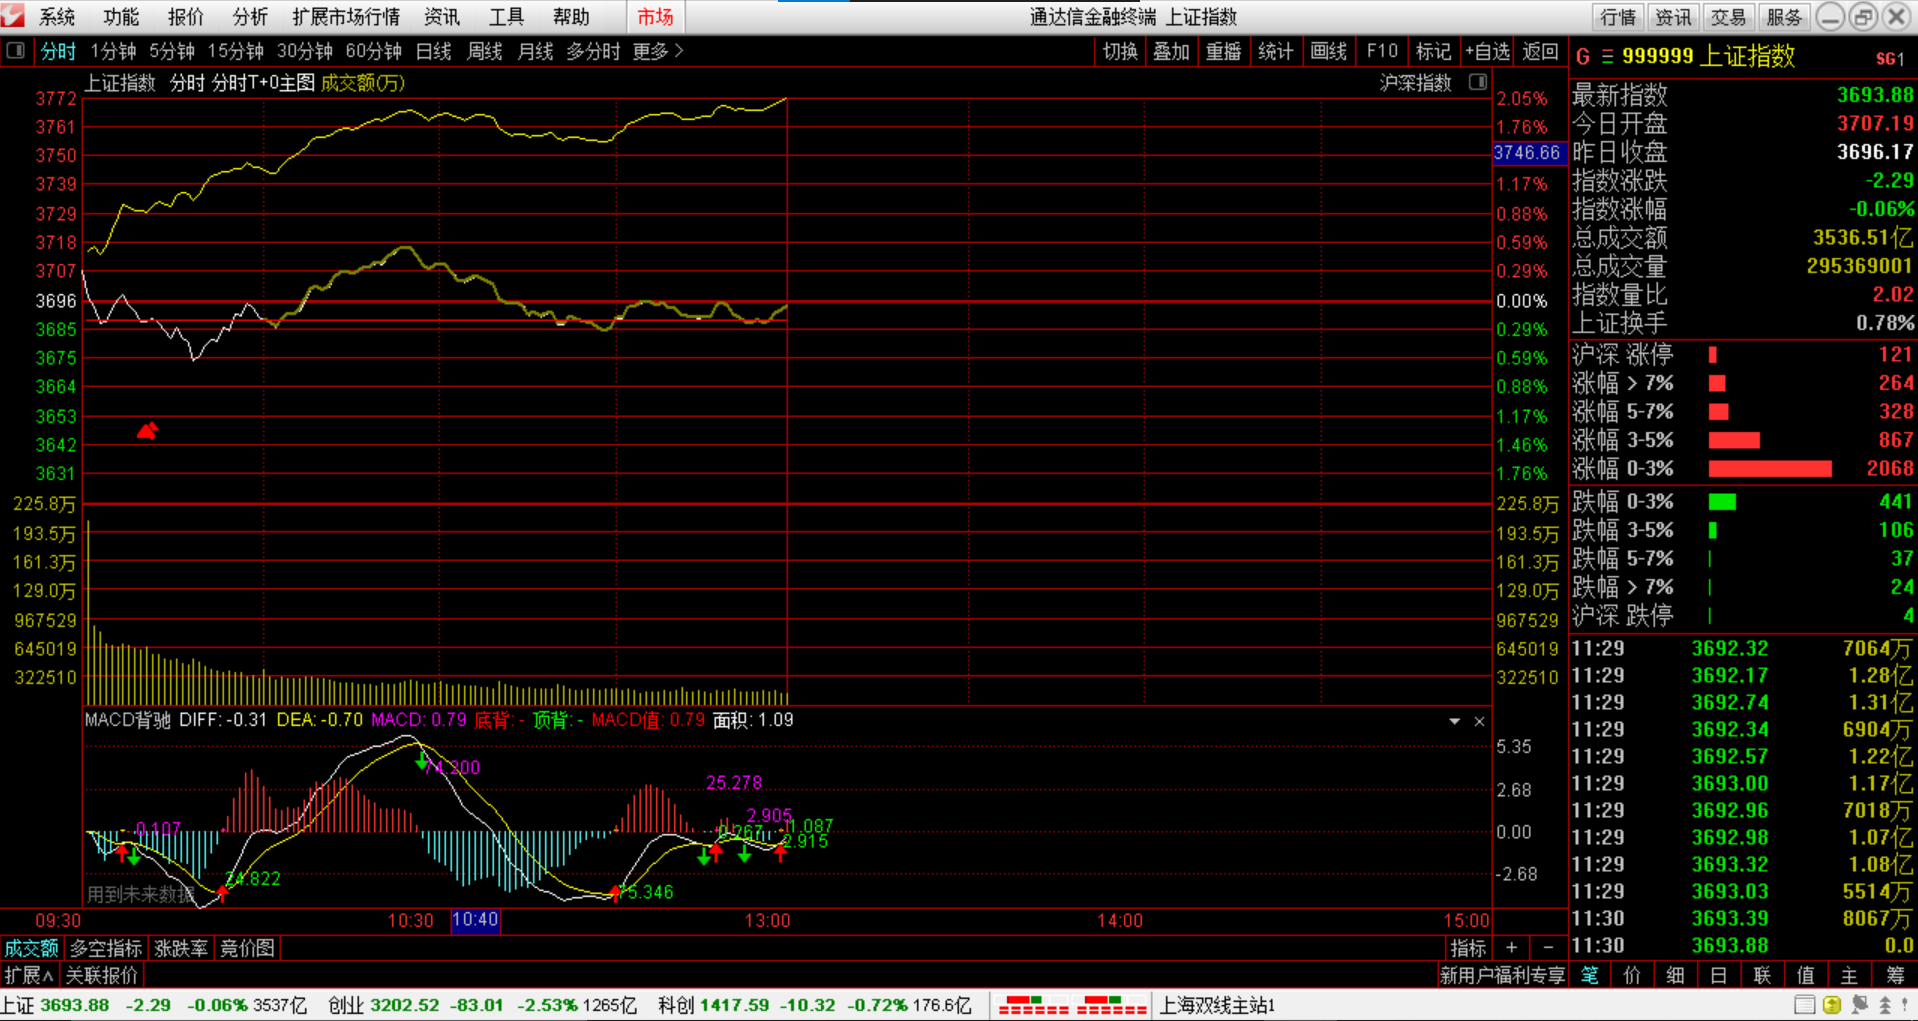Open the 报价 menu
The height and width of the screenshot is (1021, 1918).
click(185, 17)
